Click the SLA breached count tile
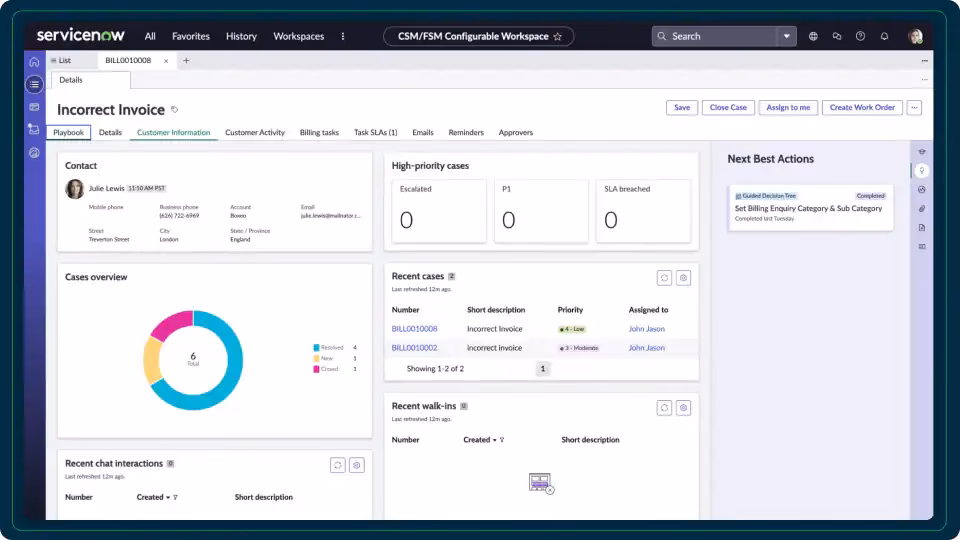This screenshot has height=540, width=960. [643, 211]
